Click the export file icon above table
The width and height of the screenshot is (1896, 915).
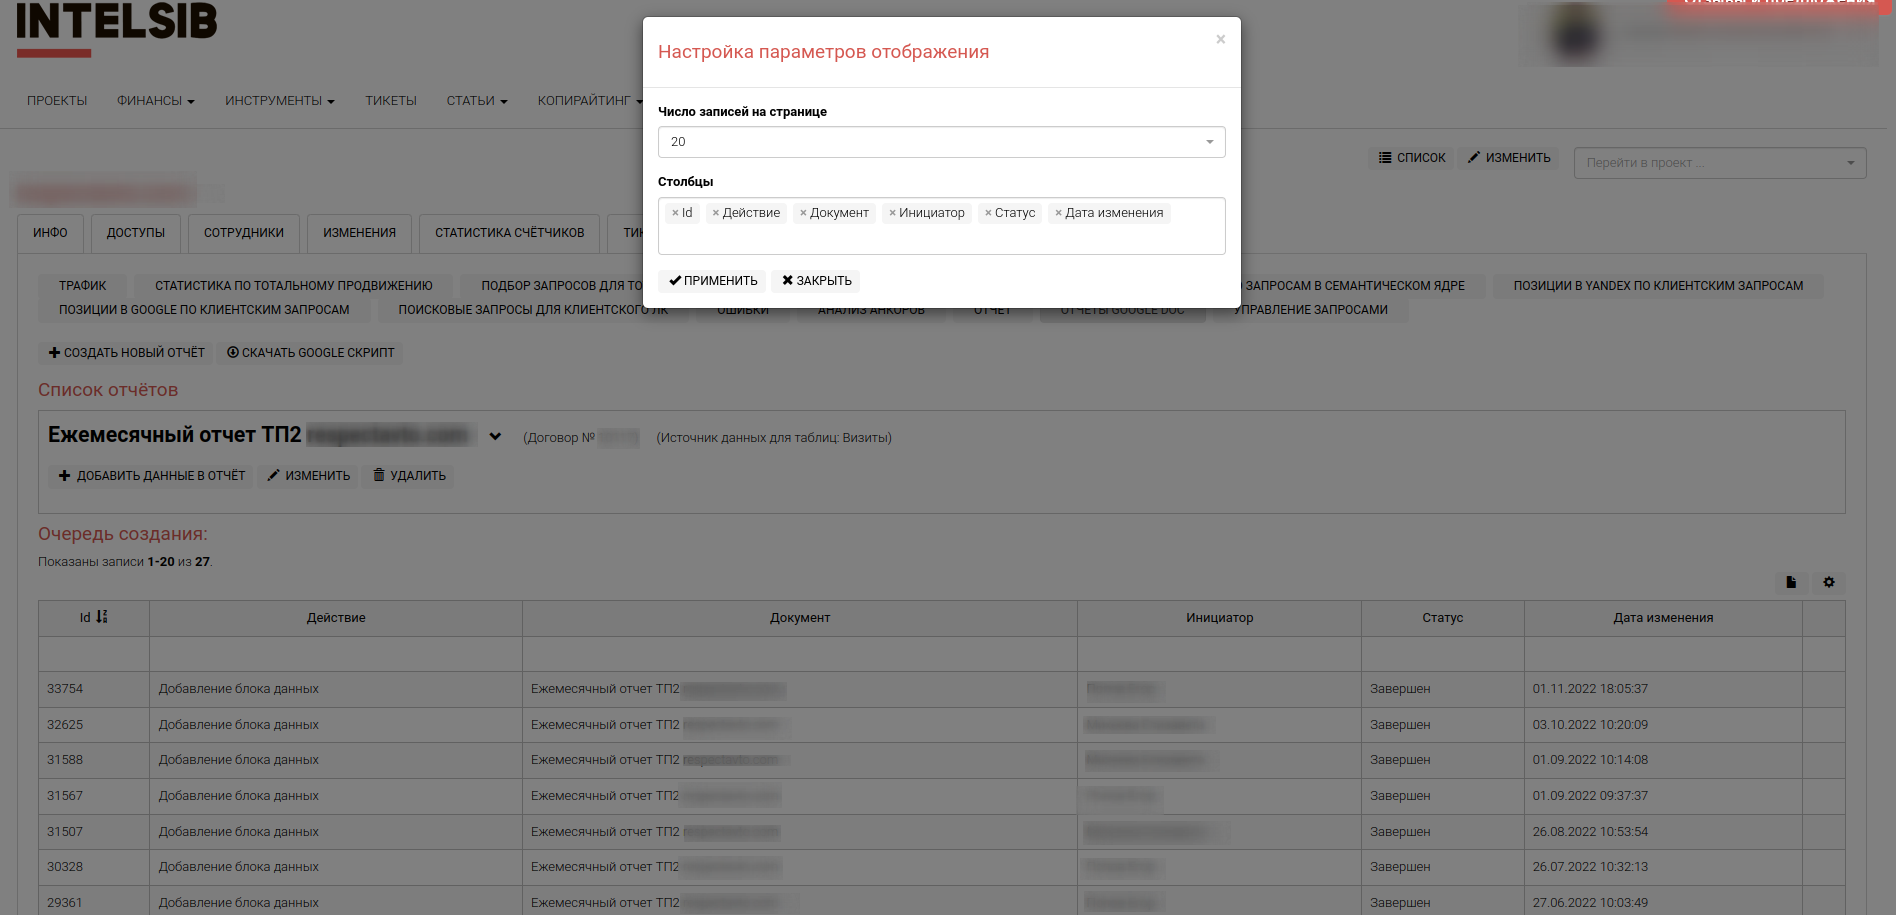coord(1791,582)
